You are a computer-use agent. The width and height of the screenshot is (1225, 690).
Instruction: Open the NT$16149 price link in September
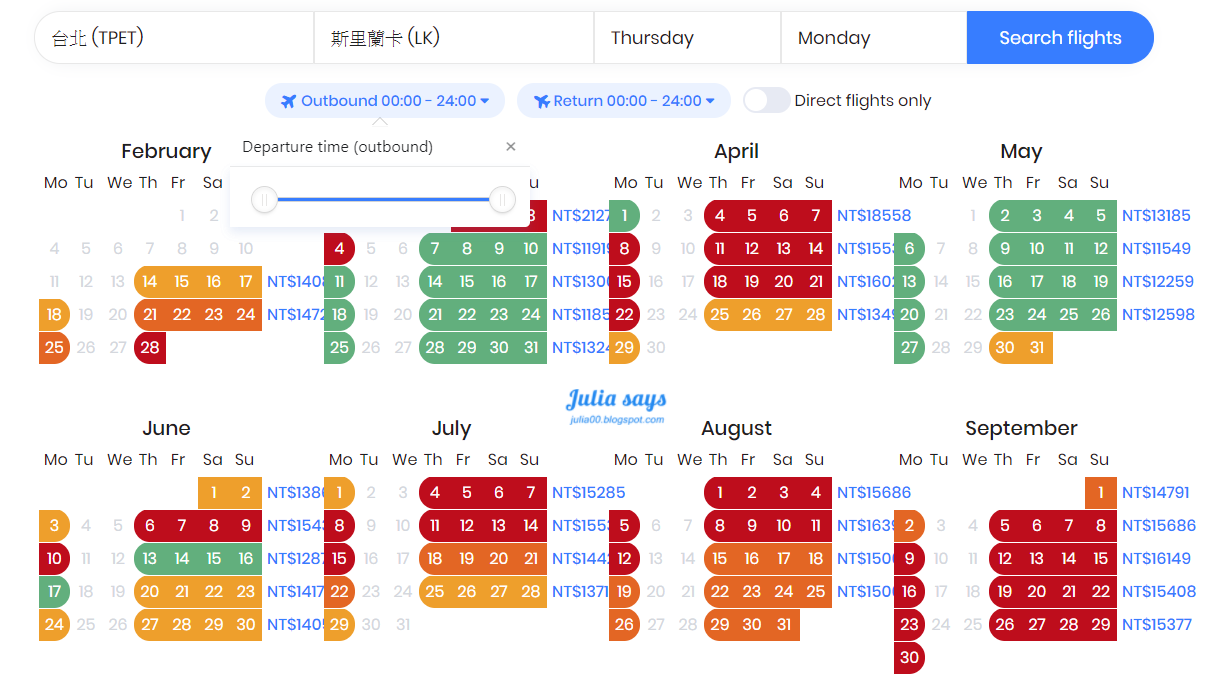(1156, 558)
